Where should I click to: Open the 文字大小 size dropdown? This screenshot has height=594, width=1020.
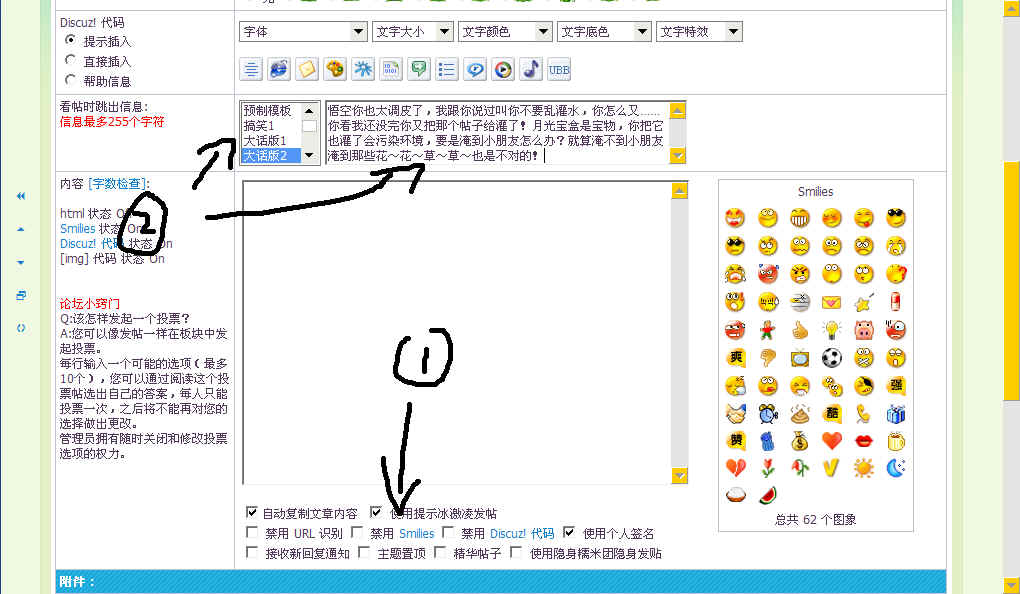click(x=412, y=31)
